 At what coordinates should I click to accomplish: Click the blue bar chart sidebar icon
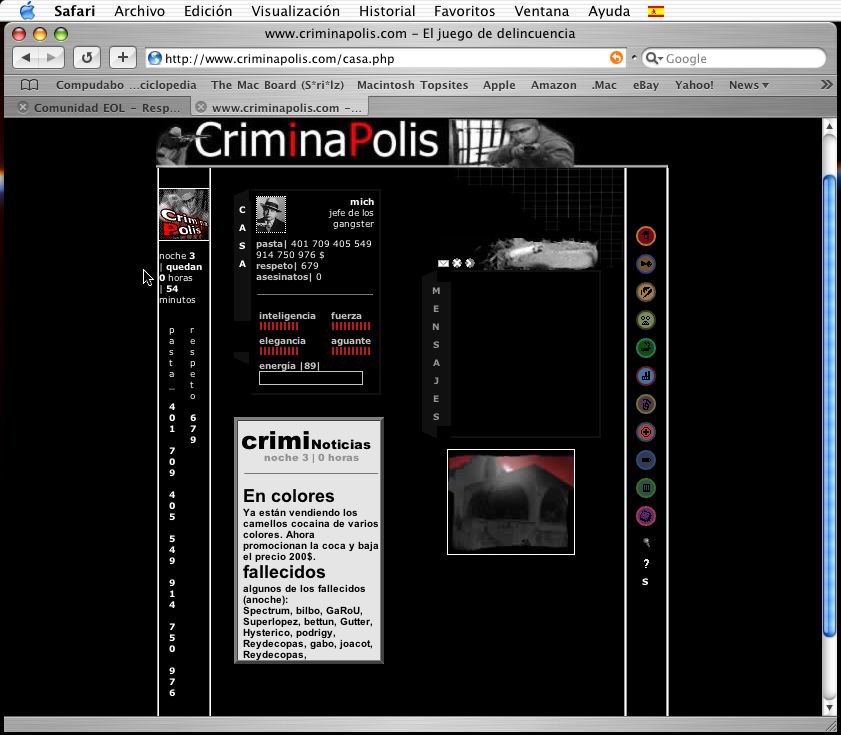(646, 377)
